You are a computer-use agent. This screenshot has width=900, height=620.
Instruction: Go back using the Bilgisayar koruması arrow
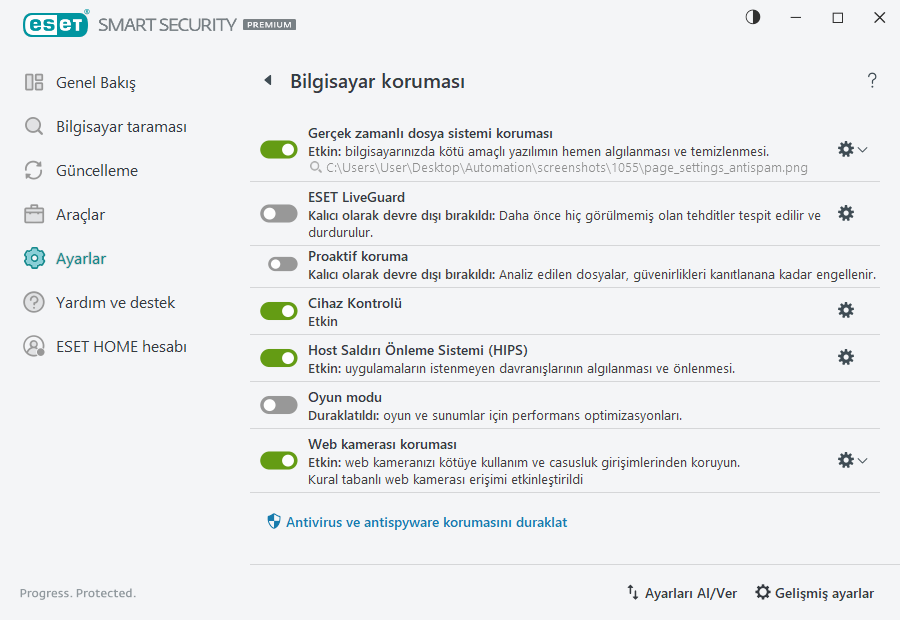267,80
